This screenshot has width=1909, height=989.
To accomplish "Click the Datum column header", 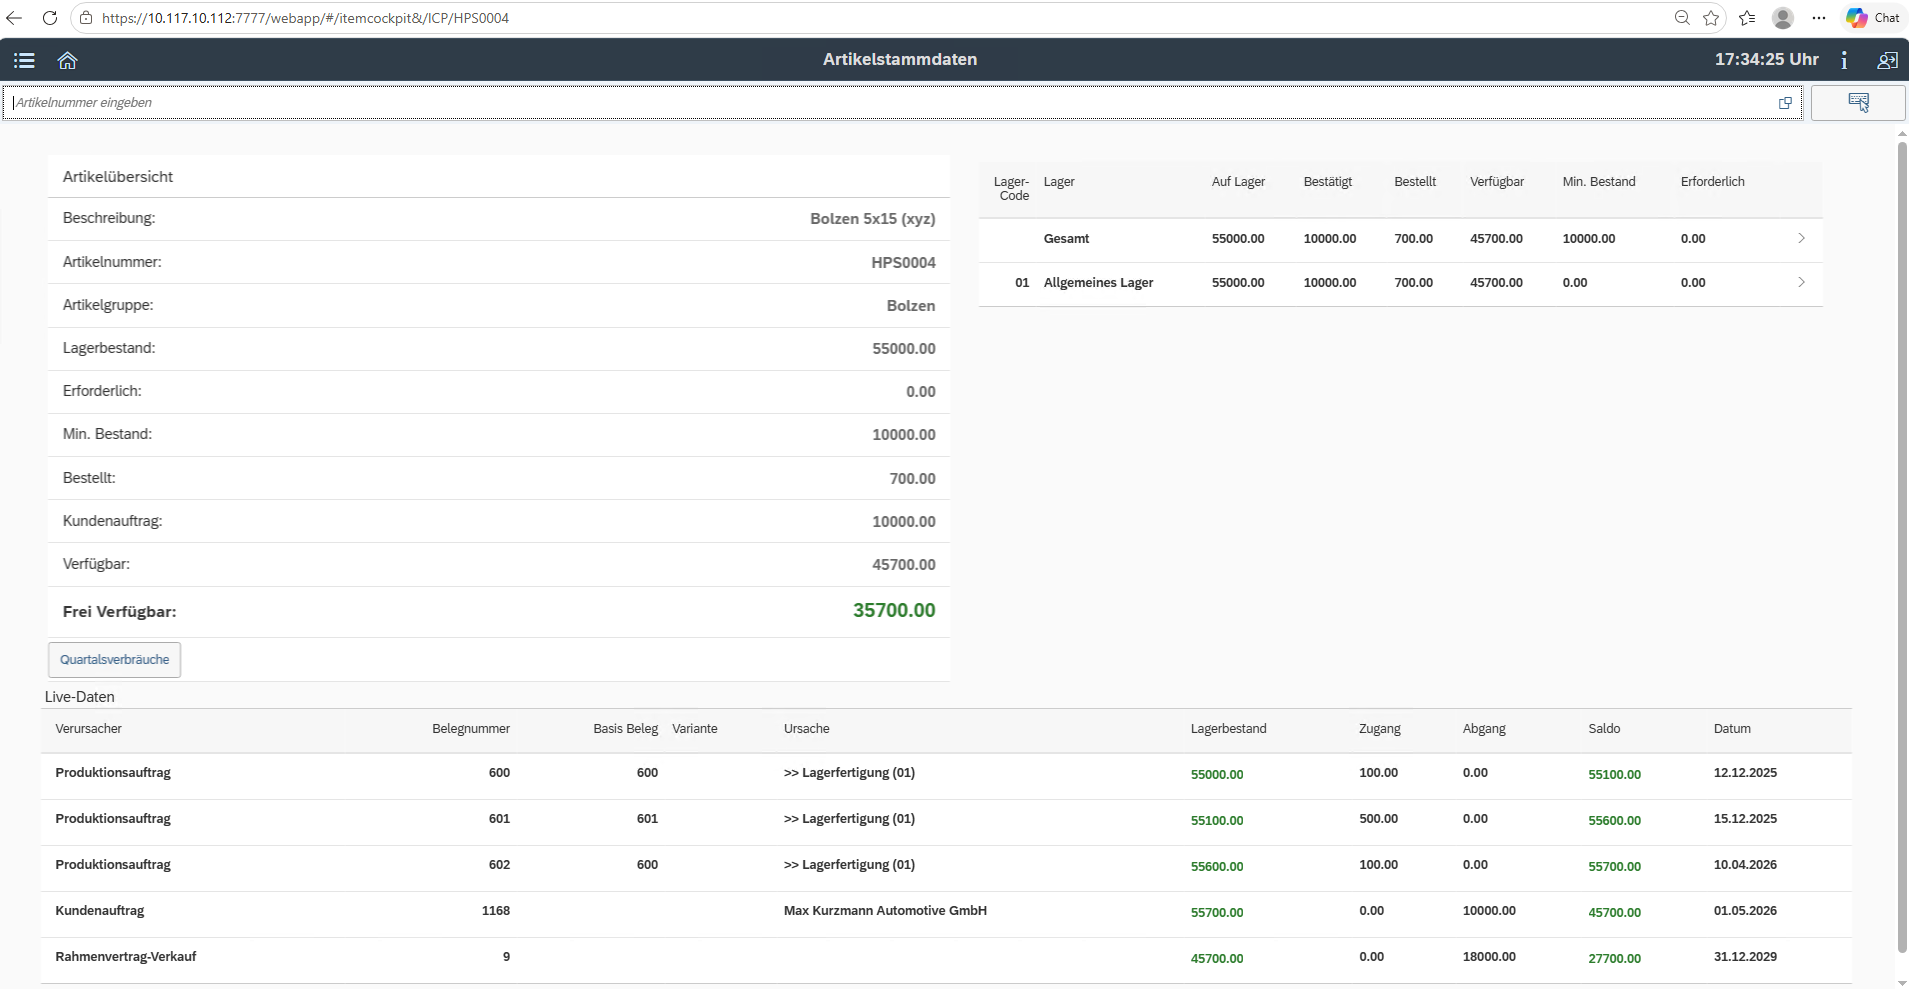I will tap(1732, 729).
